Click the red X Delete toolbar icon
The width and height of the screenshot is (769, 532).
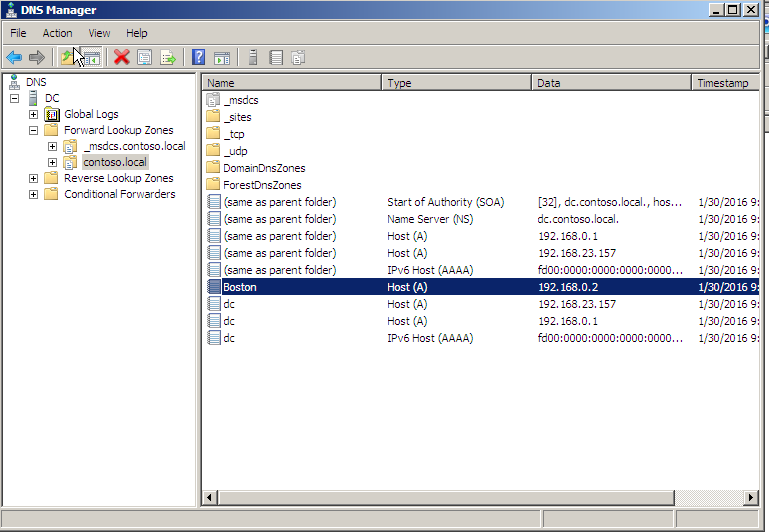click(121, 57)
